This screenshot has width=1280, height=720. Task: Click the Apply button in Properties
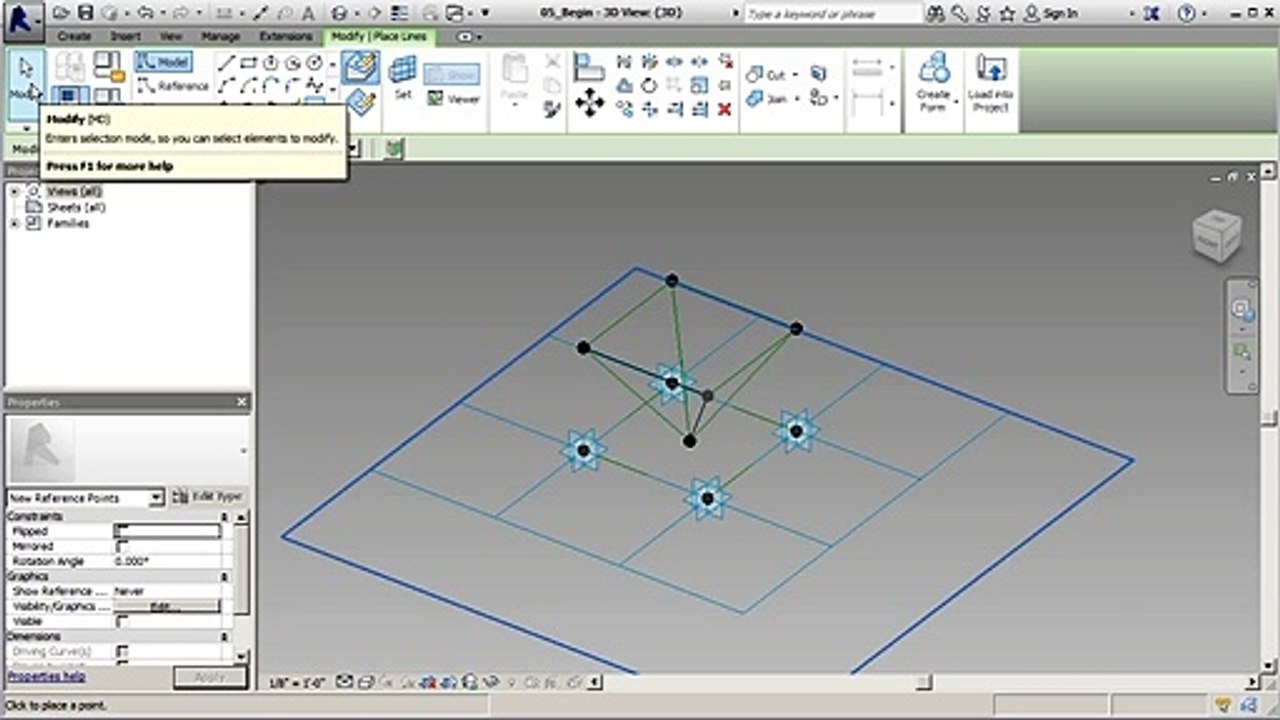210,677
